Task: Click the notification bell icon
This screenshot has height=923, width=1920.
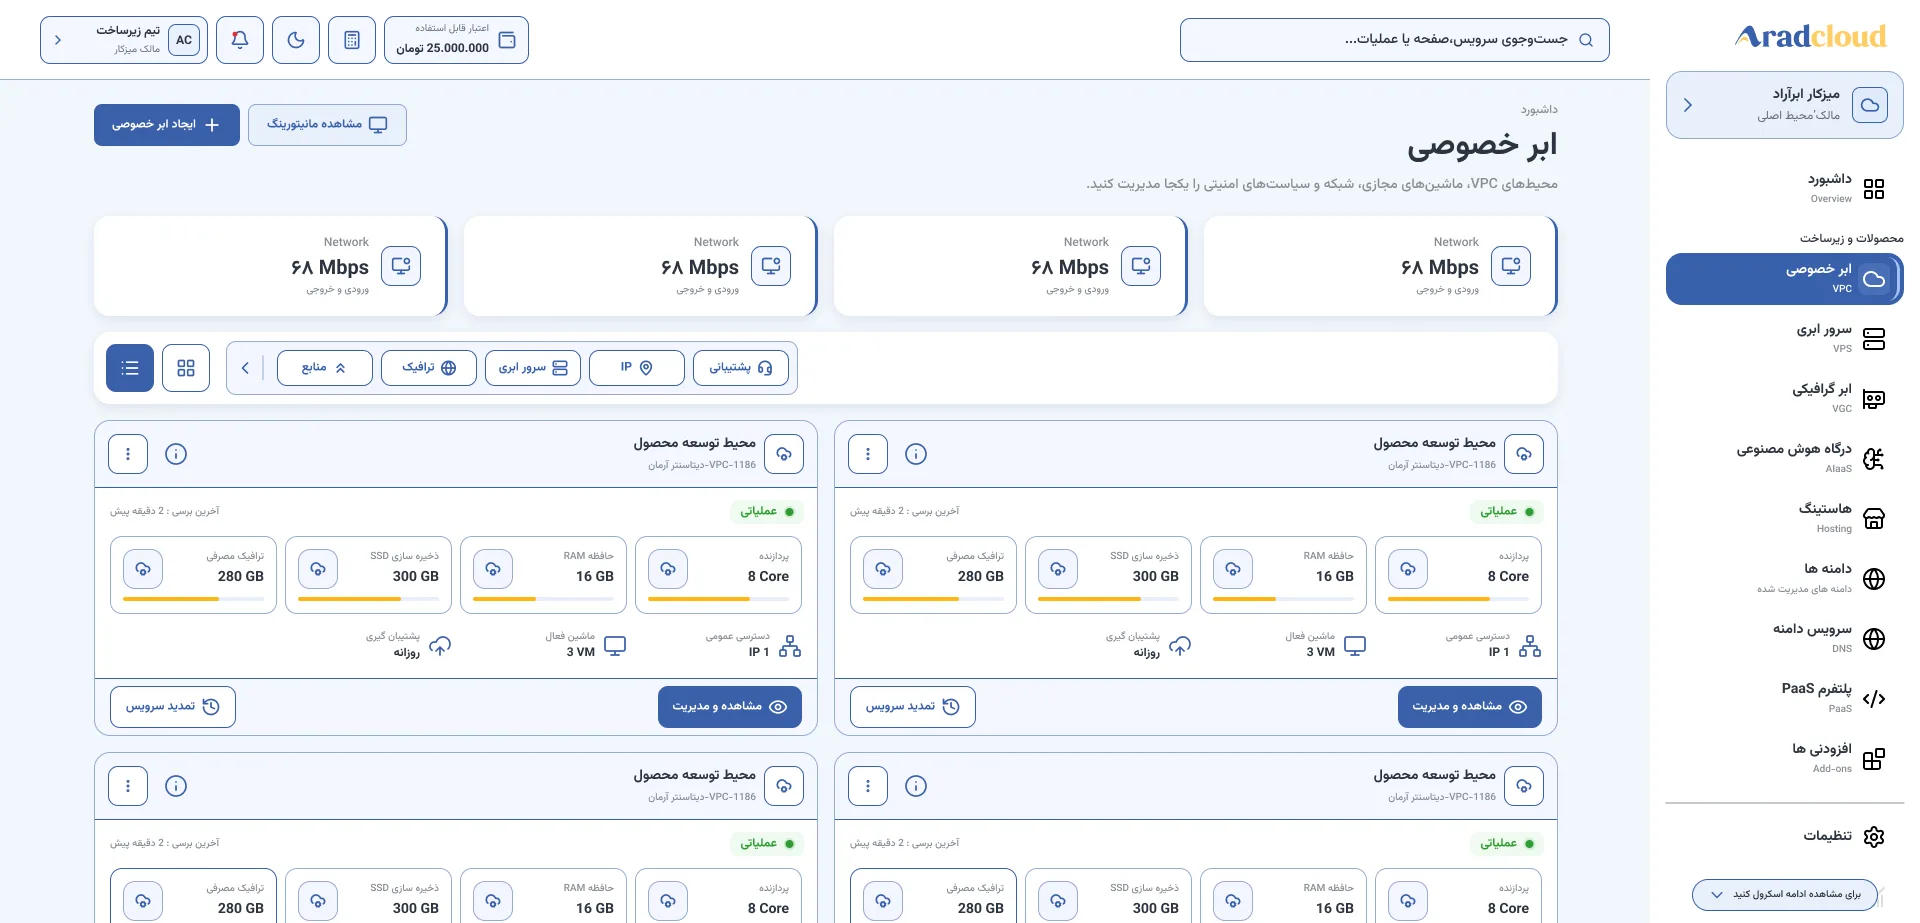Action: coord(240,40)
